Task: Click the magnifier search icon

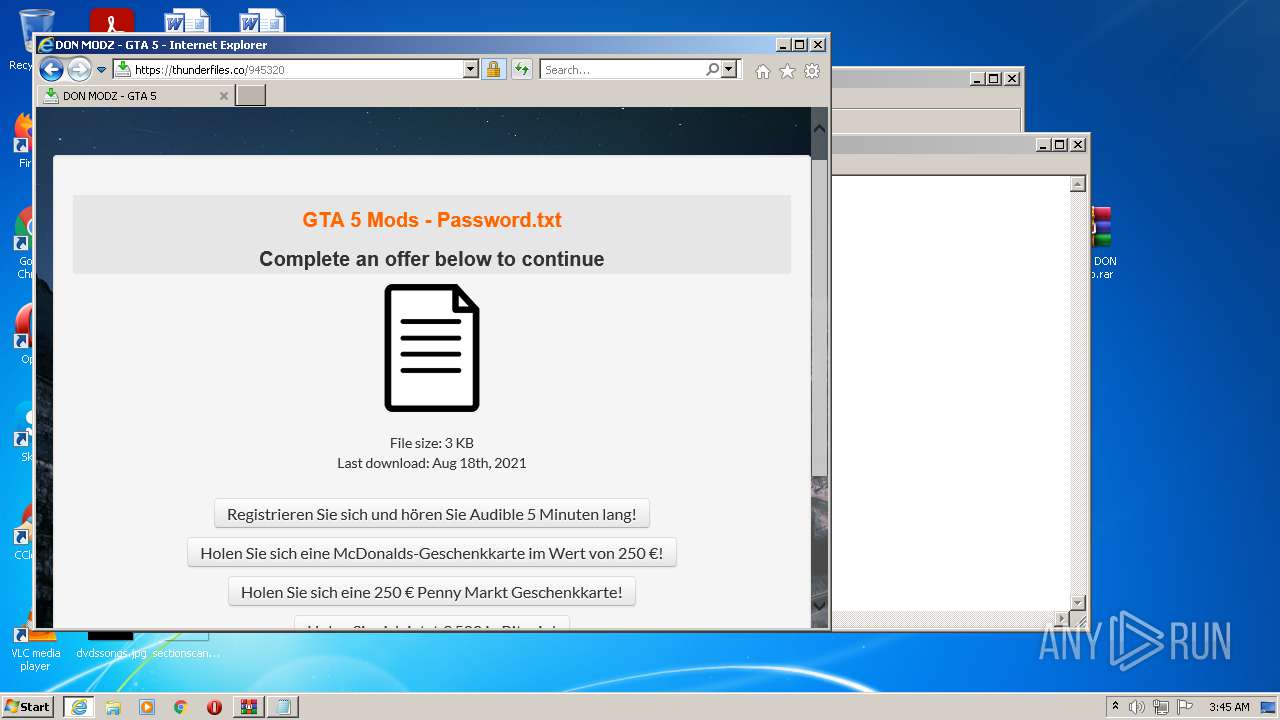Action: 712,70
